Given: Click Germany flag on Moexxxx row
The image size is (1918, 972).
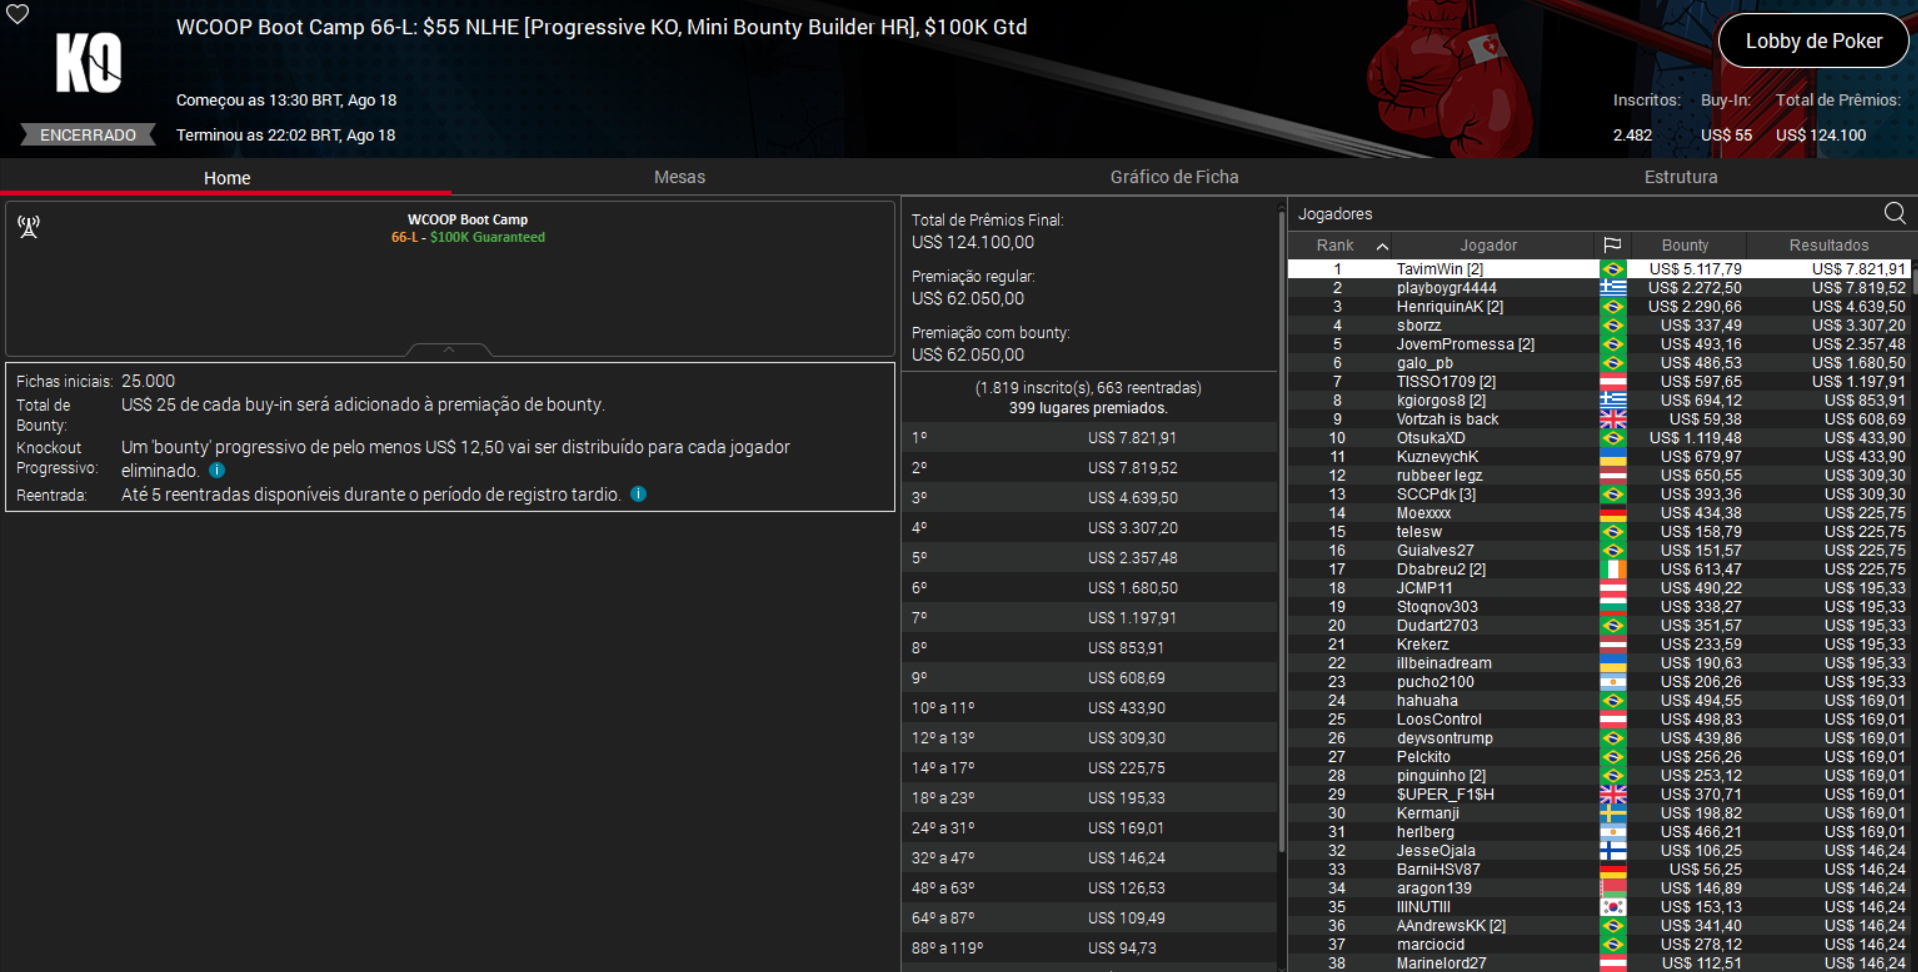Looking at the screenshot, I should (1613, 513).
